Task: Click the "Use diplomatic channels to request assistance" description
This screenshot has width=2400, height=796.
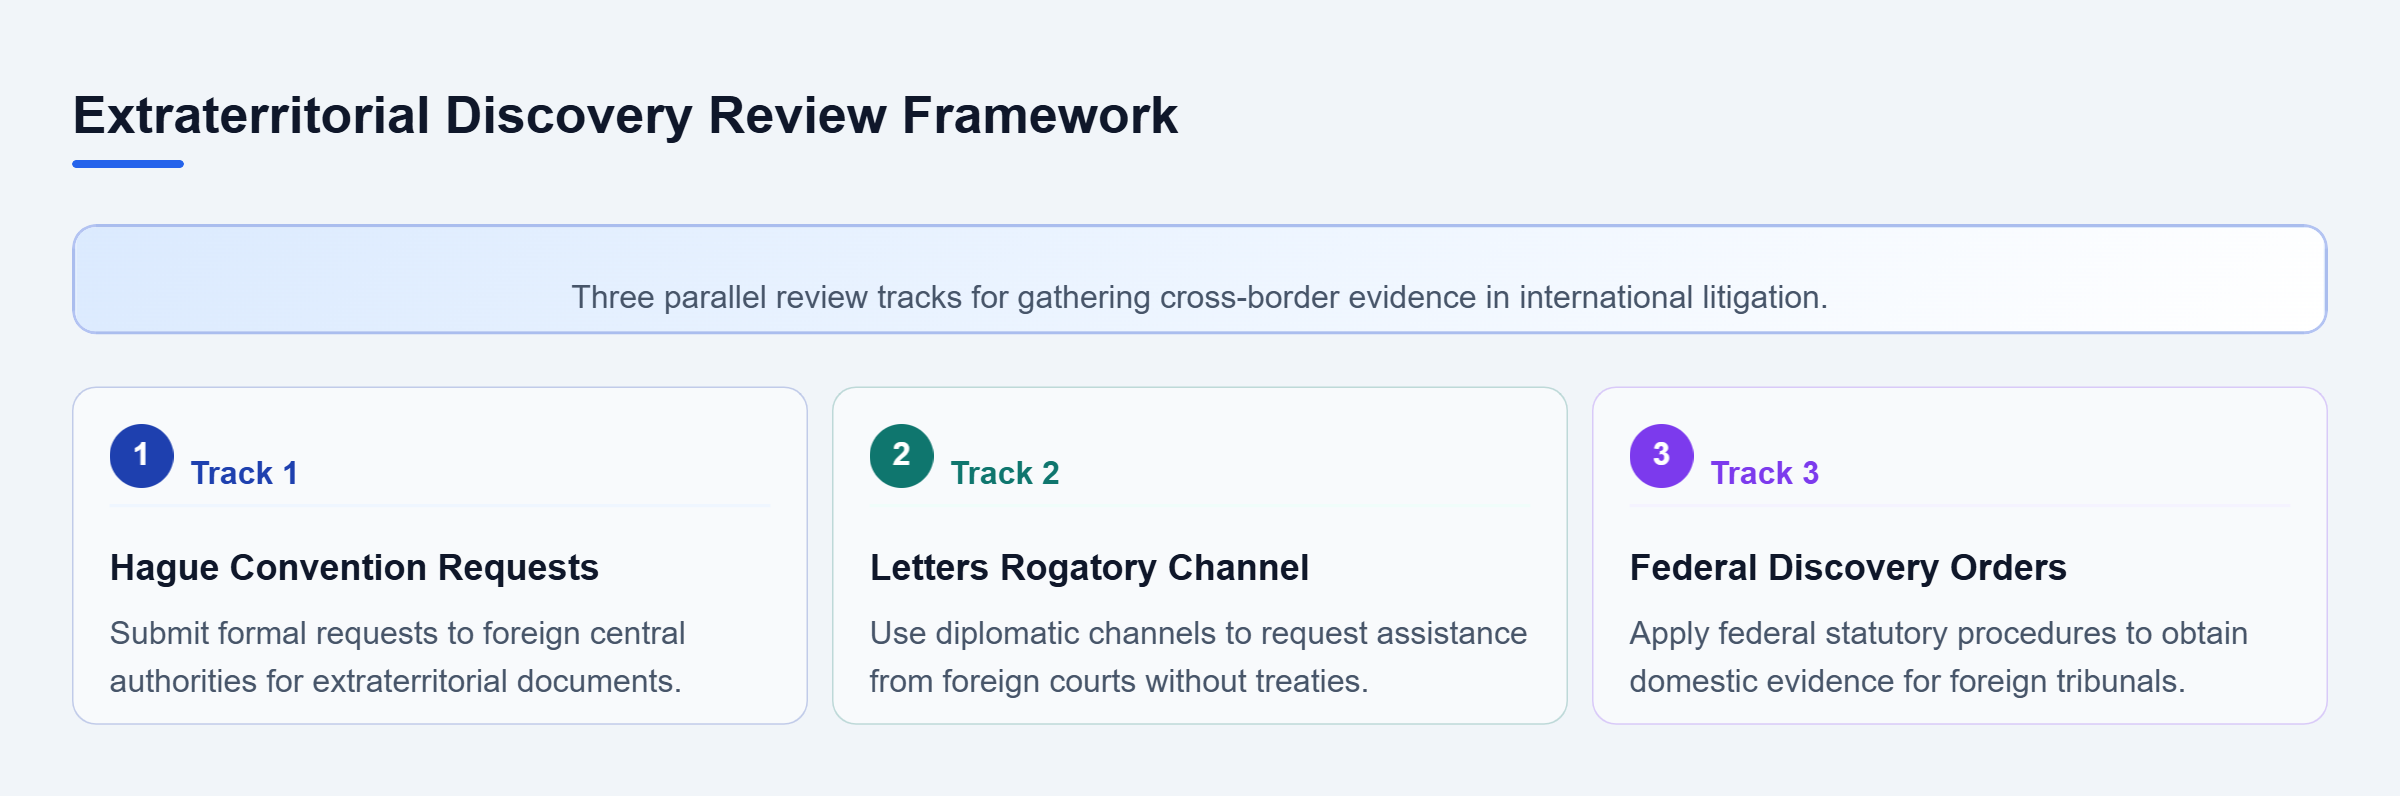Action: pyautogui.click(x=1198, y=657)
